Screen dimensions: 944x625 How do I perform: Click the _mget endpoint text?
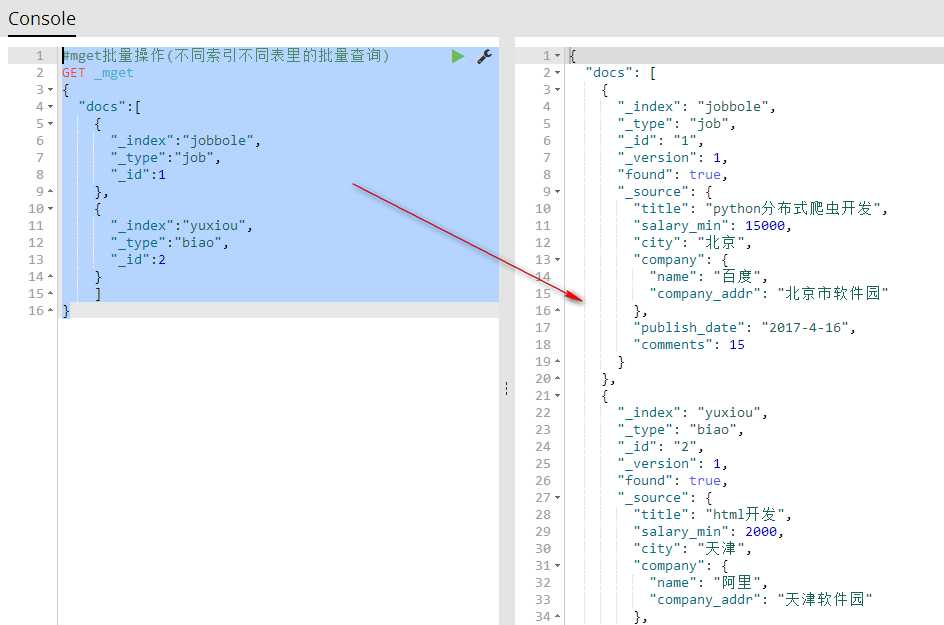click(114, 73)
